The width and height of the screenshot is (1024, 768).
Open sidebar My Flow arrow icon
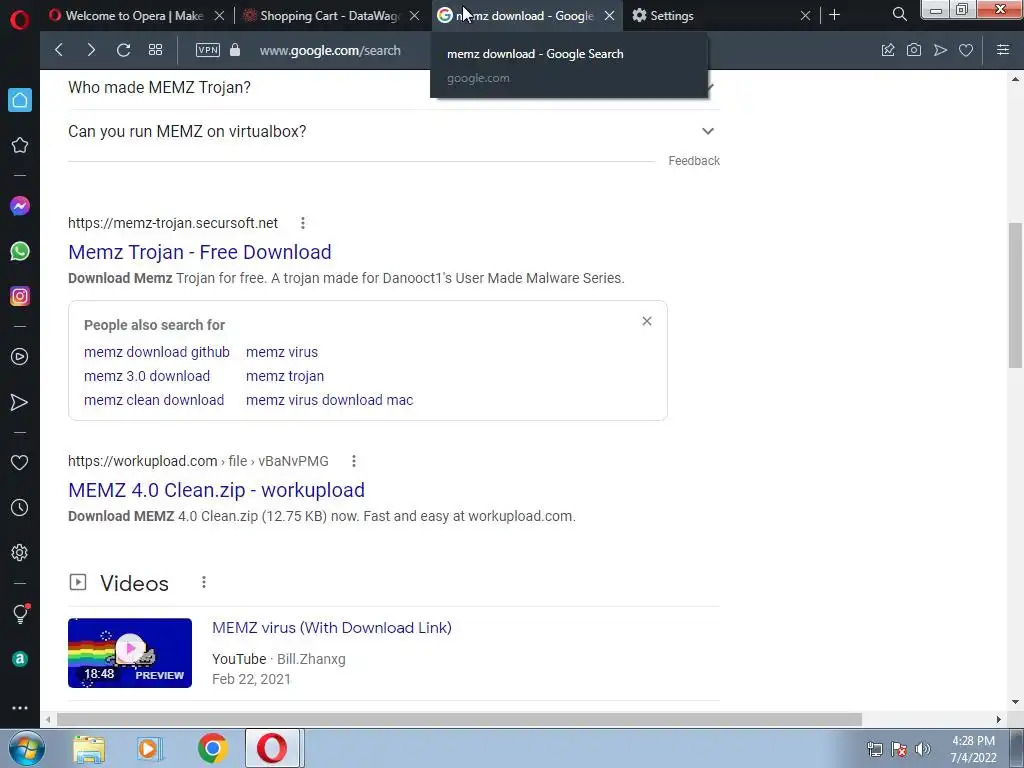(20, 402)
